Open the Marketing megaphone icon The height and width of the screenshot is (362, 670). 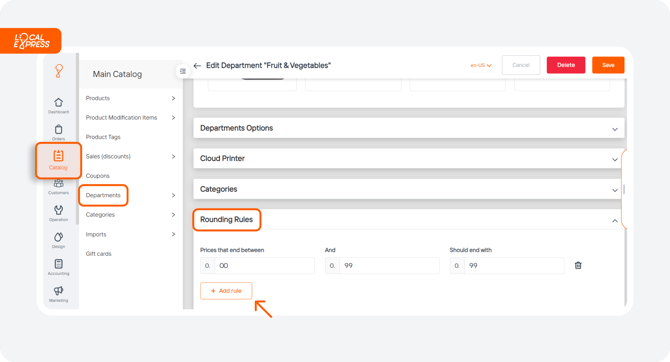click(59, 291)
